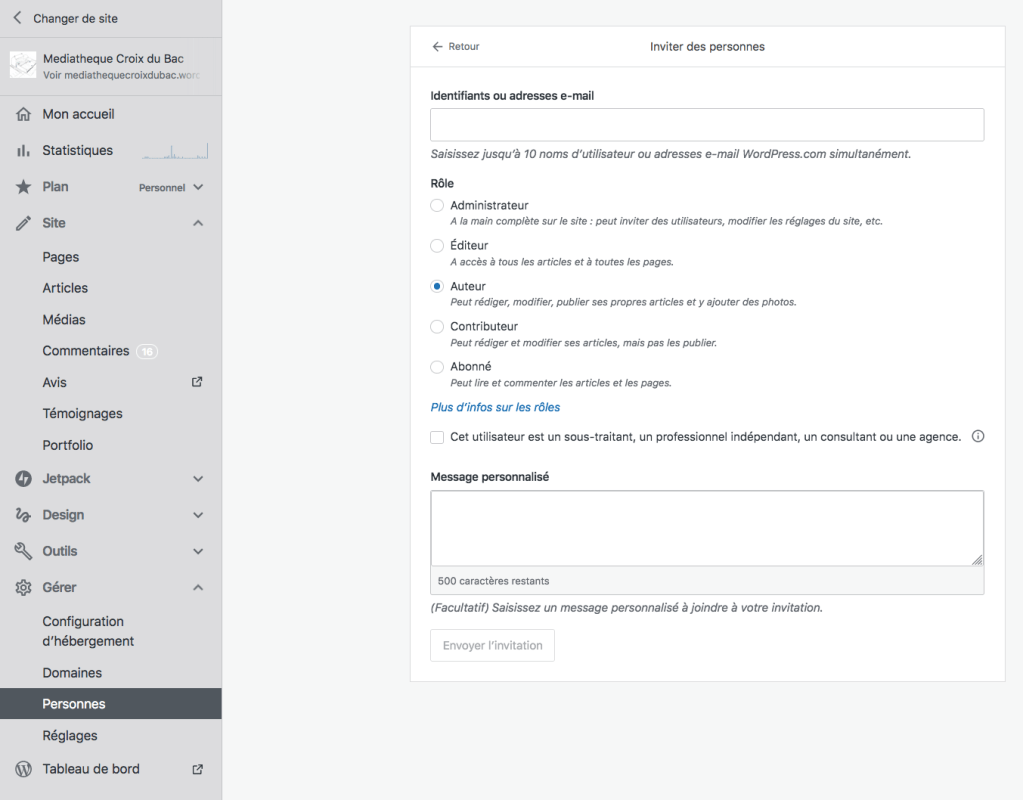Open the external link icon next to Avis
Image resolution: width=1023 pixels, height=800 pixels.
(x=197, y=382)
